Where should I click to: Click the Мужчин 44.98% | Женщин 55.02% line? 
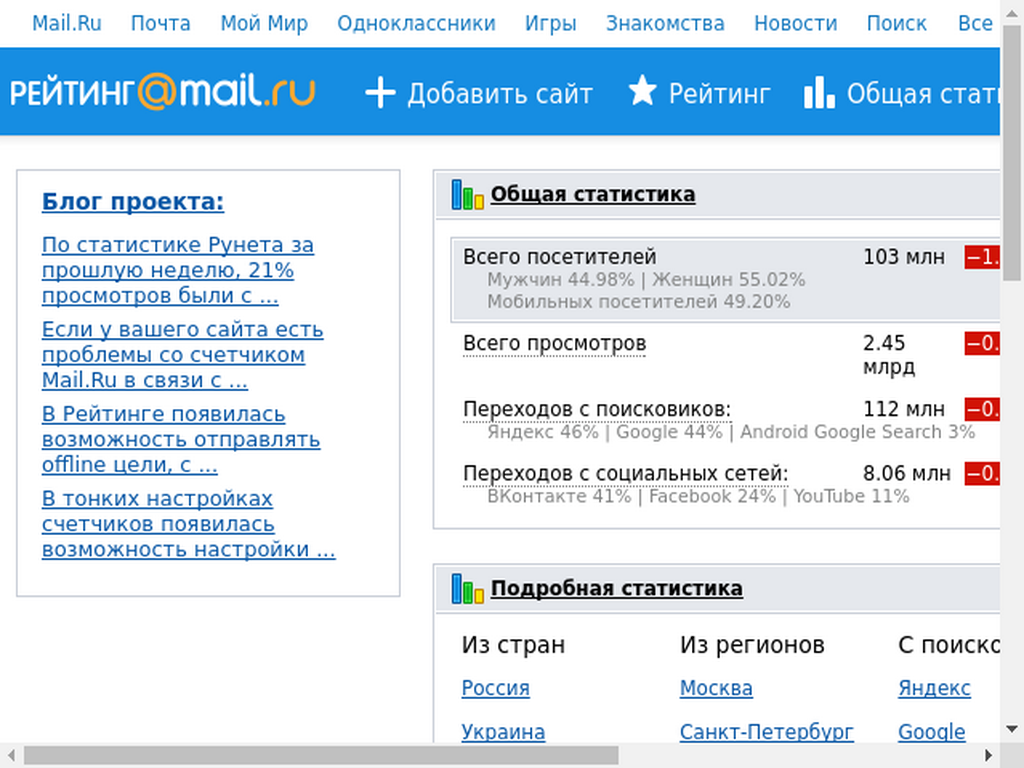[646, 280]
